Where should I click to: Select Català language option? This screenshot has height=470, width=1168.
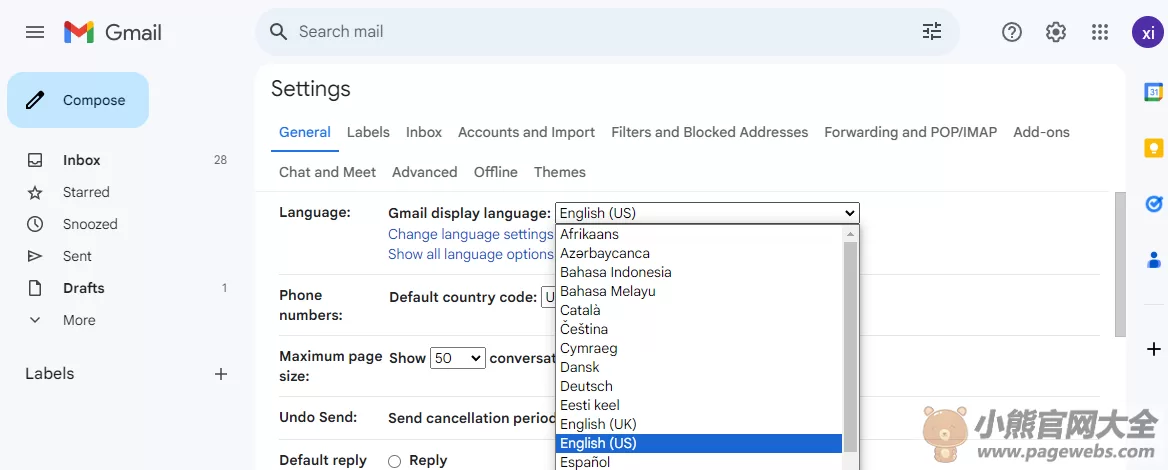699,311
